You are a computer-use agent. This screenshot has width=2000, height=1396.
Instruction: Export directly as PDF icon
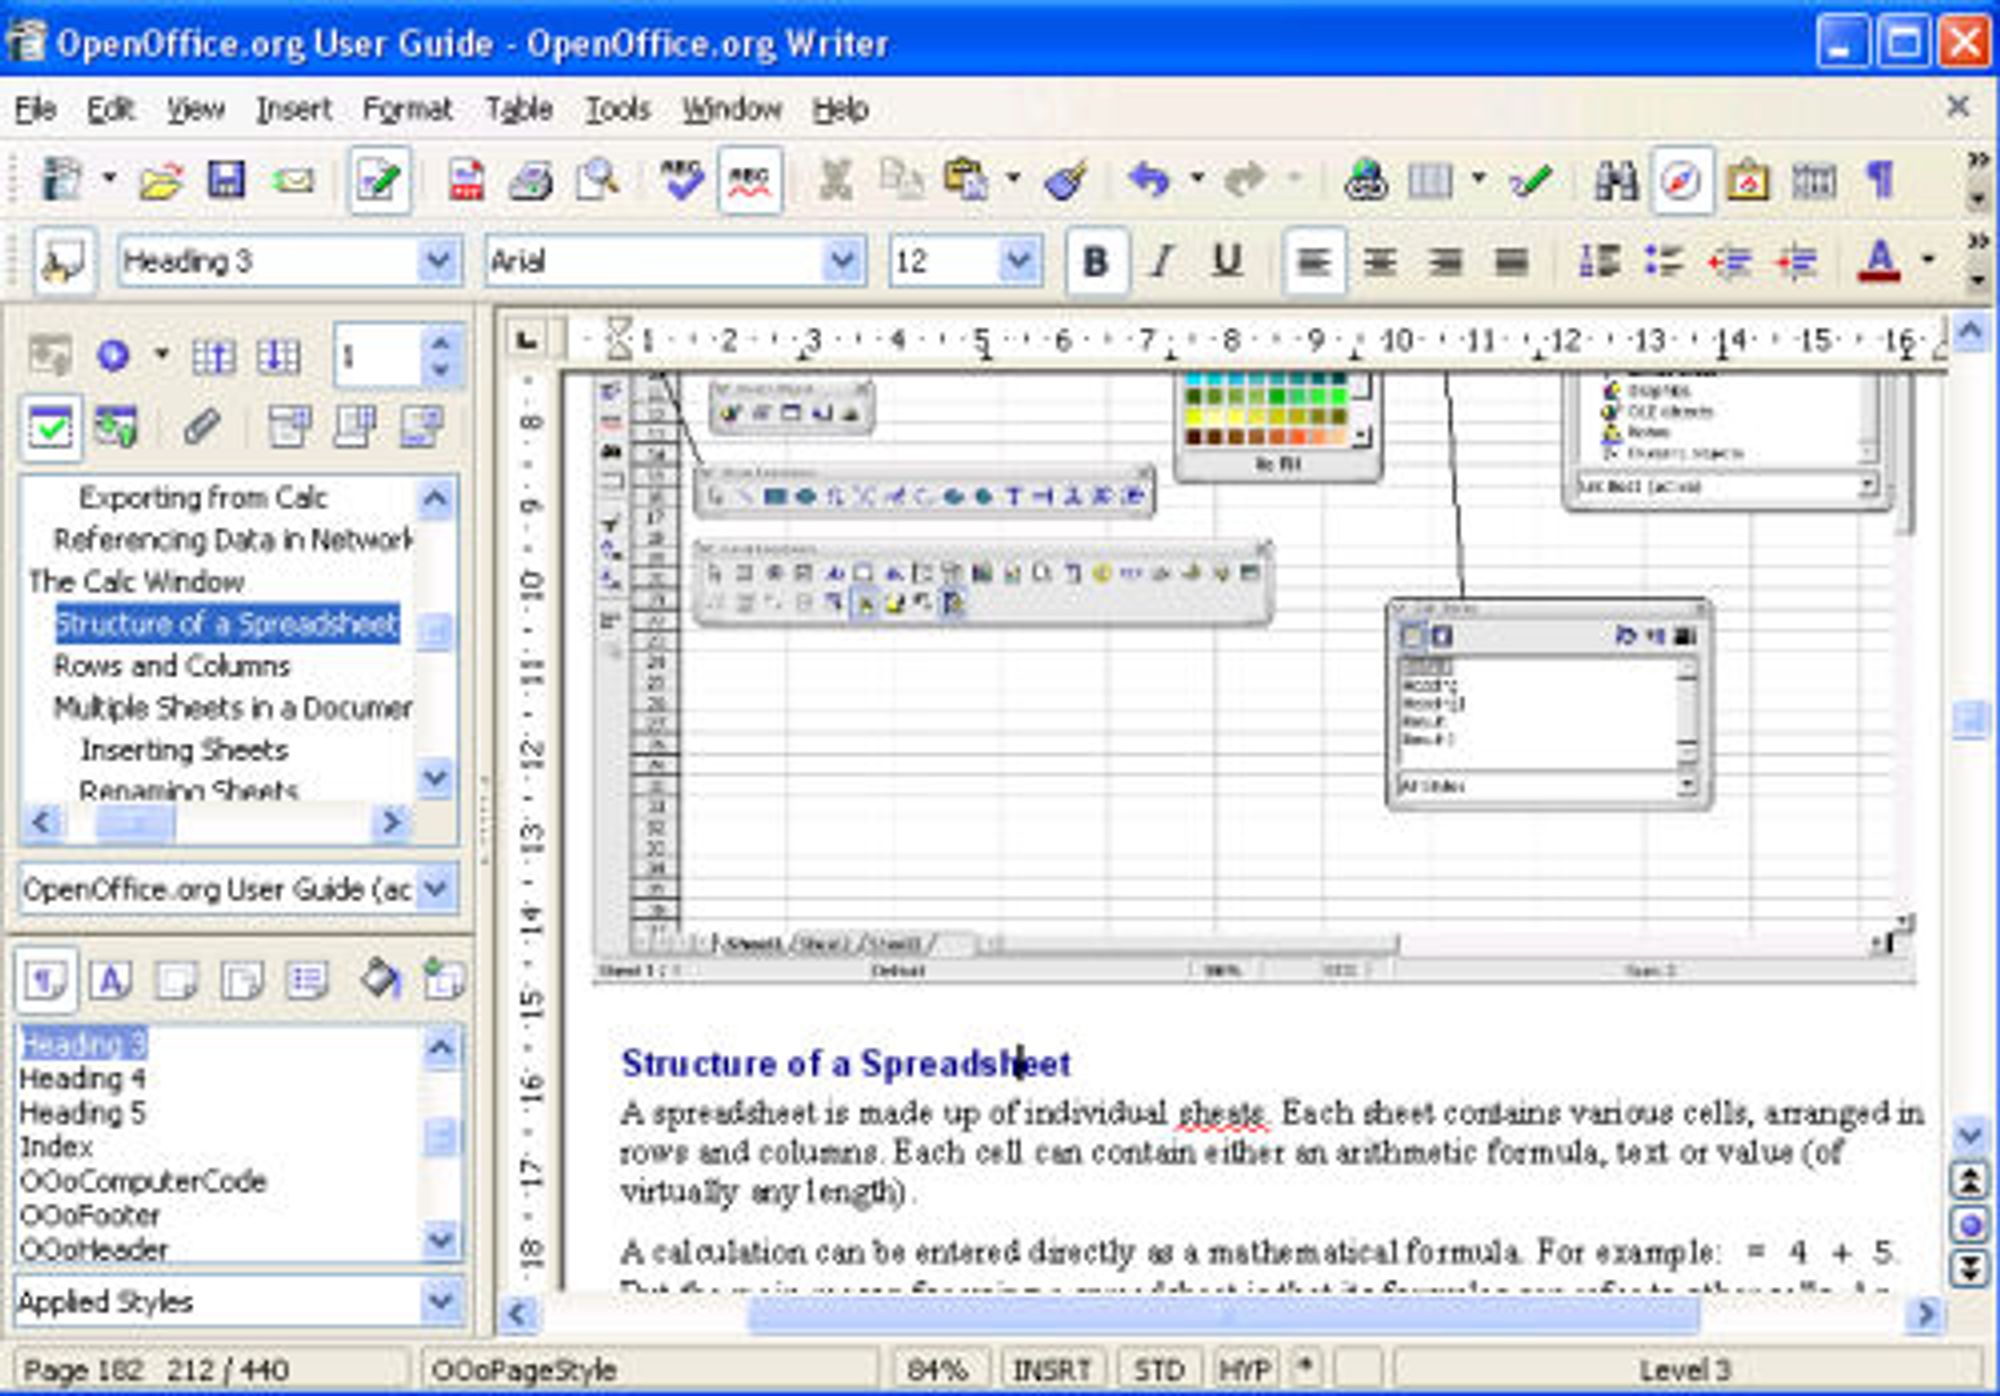click(x=466, y=181)
